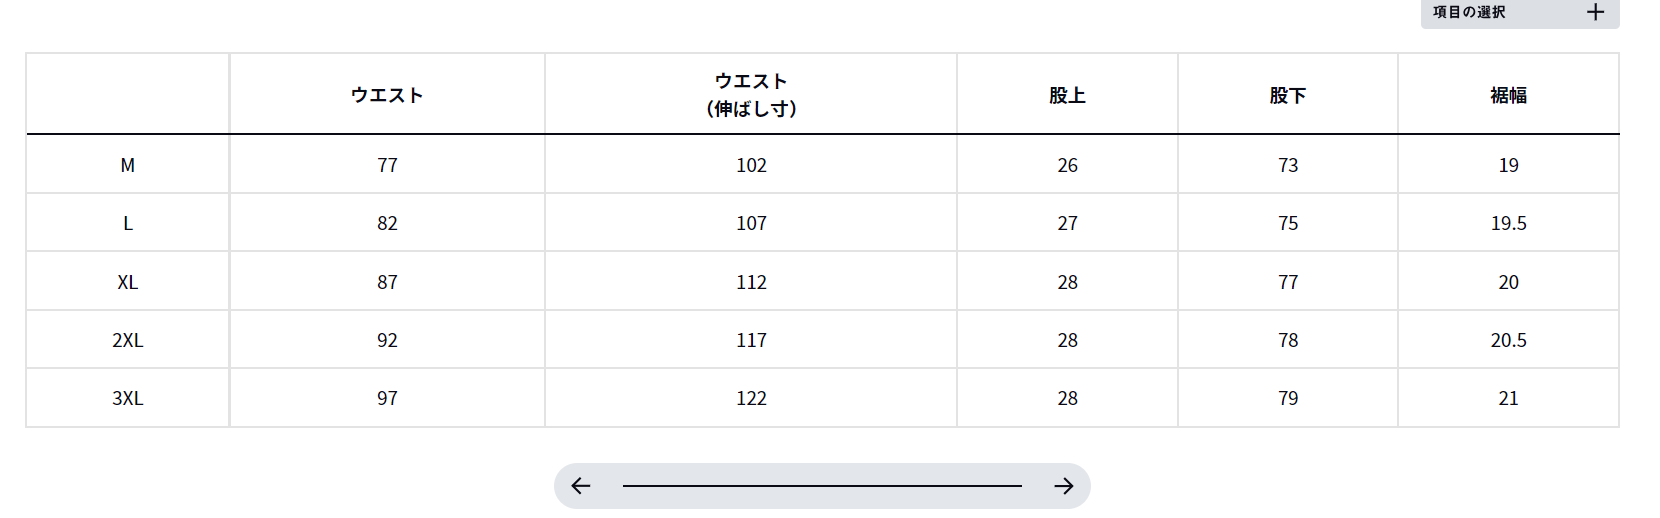
Task: Click the 股上 column header
Action: tap(1067, 95)
